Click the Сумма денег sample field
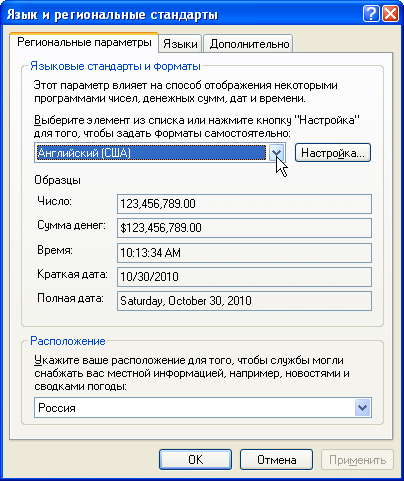Screen dimensions: 404x481 coord(244,228)
